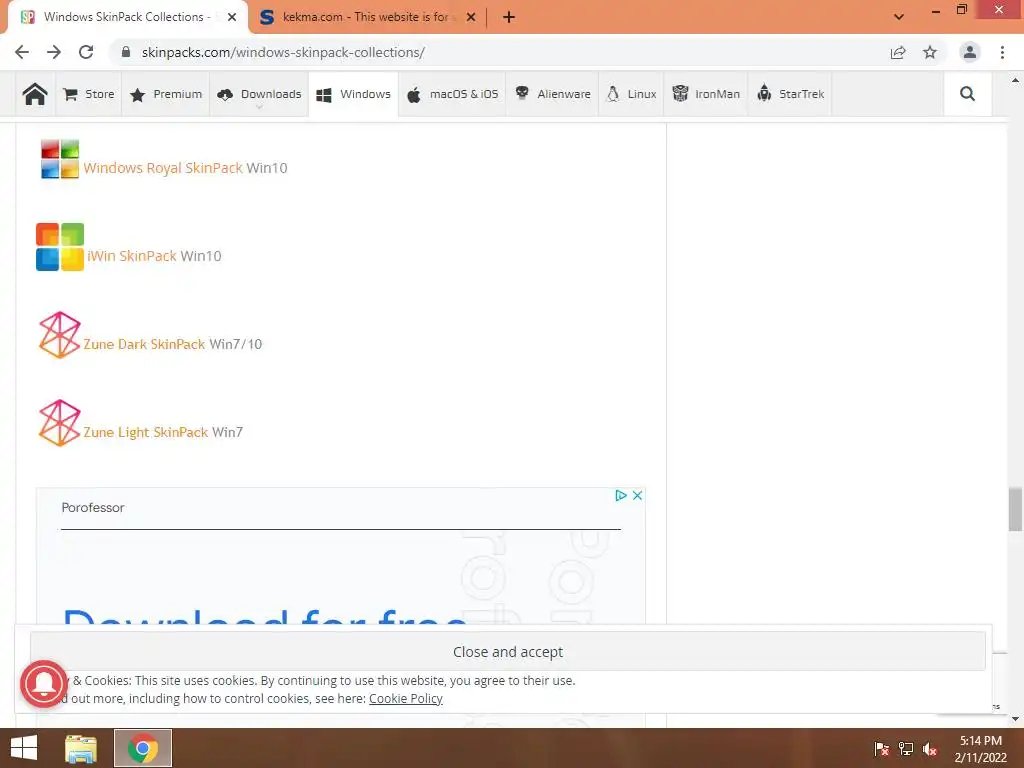Click the site search magnifier icon
Screen dimensions: 1024x768
(967, 94)
